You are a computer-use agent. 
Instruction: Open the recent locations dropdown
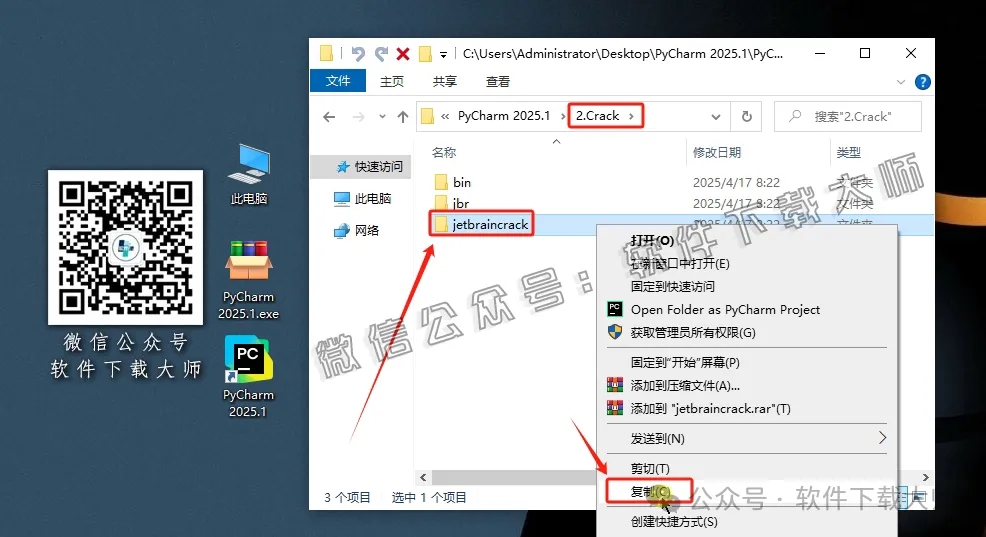(x=382, y=116)
